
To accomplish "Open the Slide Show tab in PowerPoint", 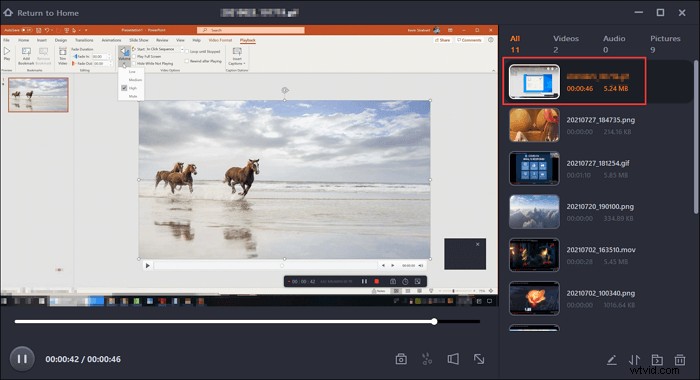I will [138, 40].
